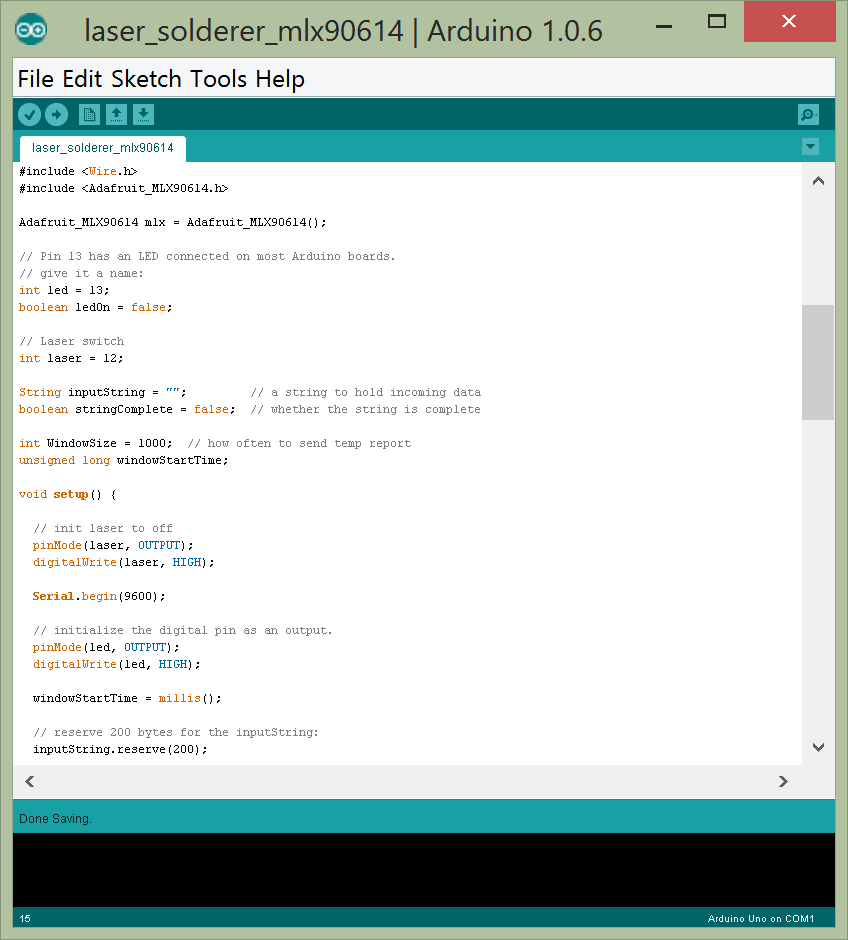Click 'Arduino Uno on COM1' board label
This screenshot has width=848, height=940.
click(x=761, y=918)
